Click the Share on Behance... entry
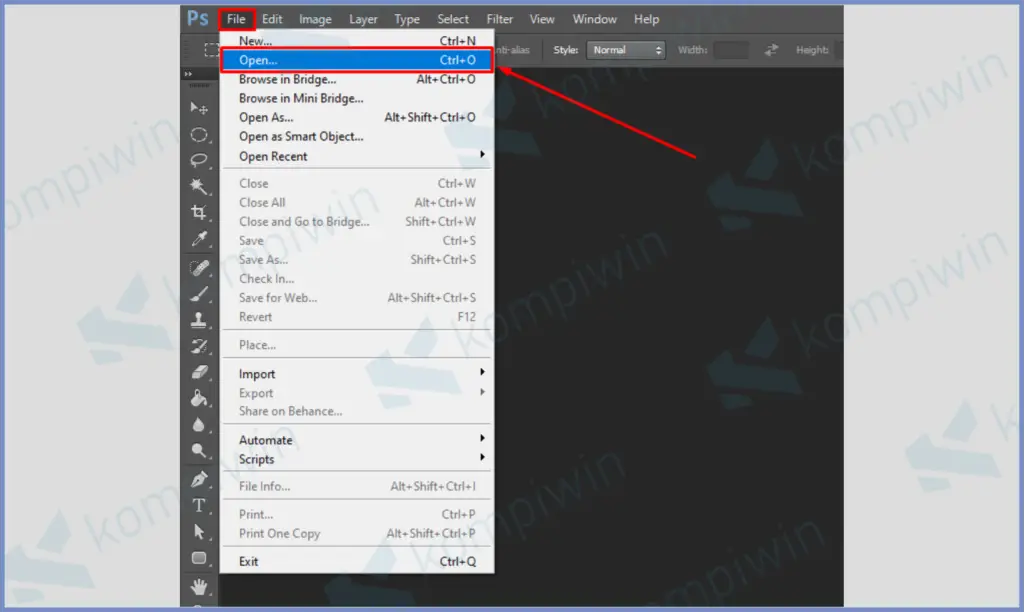The width and height of the screenshot is (1024, 612). 357,411
